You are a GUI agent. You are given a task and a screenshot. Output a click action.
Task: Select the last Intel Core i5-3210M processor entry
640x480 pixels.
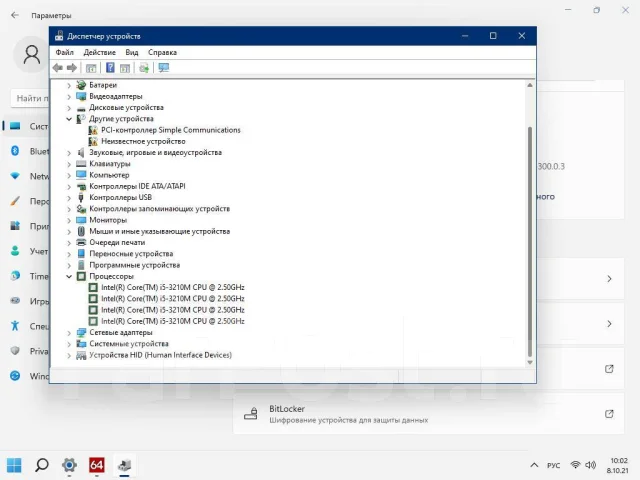pyautogui.click(x=173, y=321)
